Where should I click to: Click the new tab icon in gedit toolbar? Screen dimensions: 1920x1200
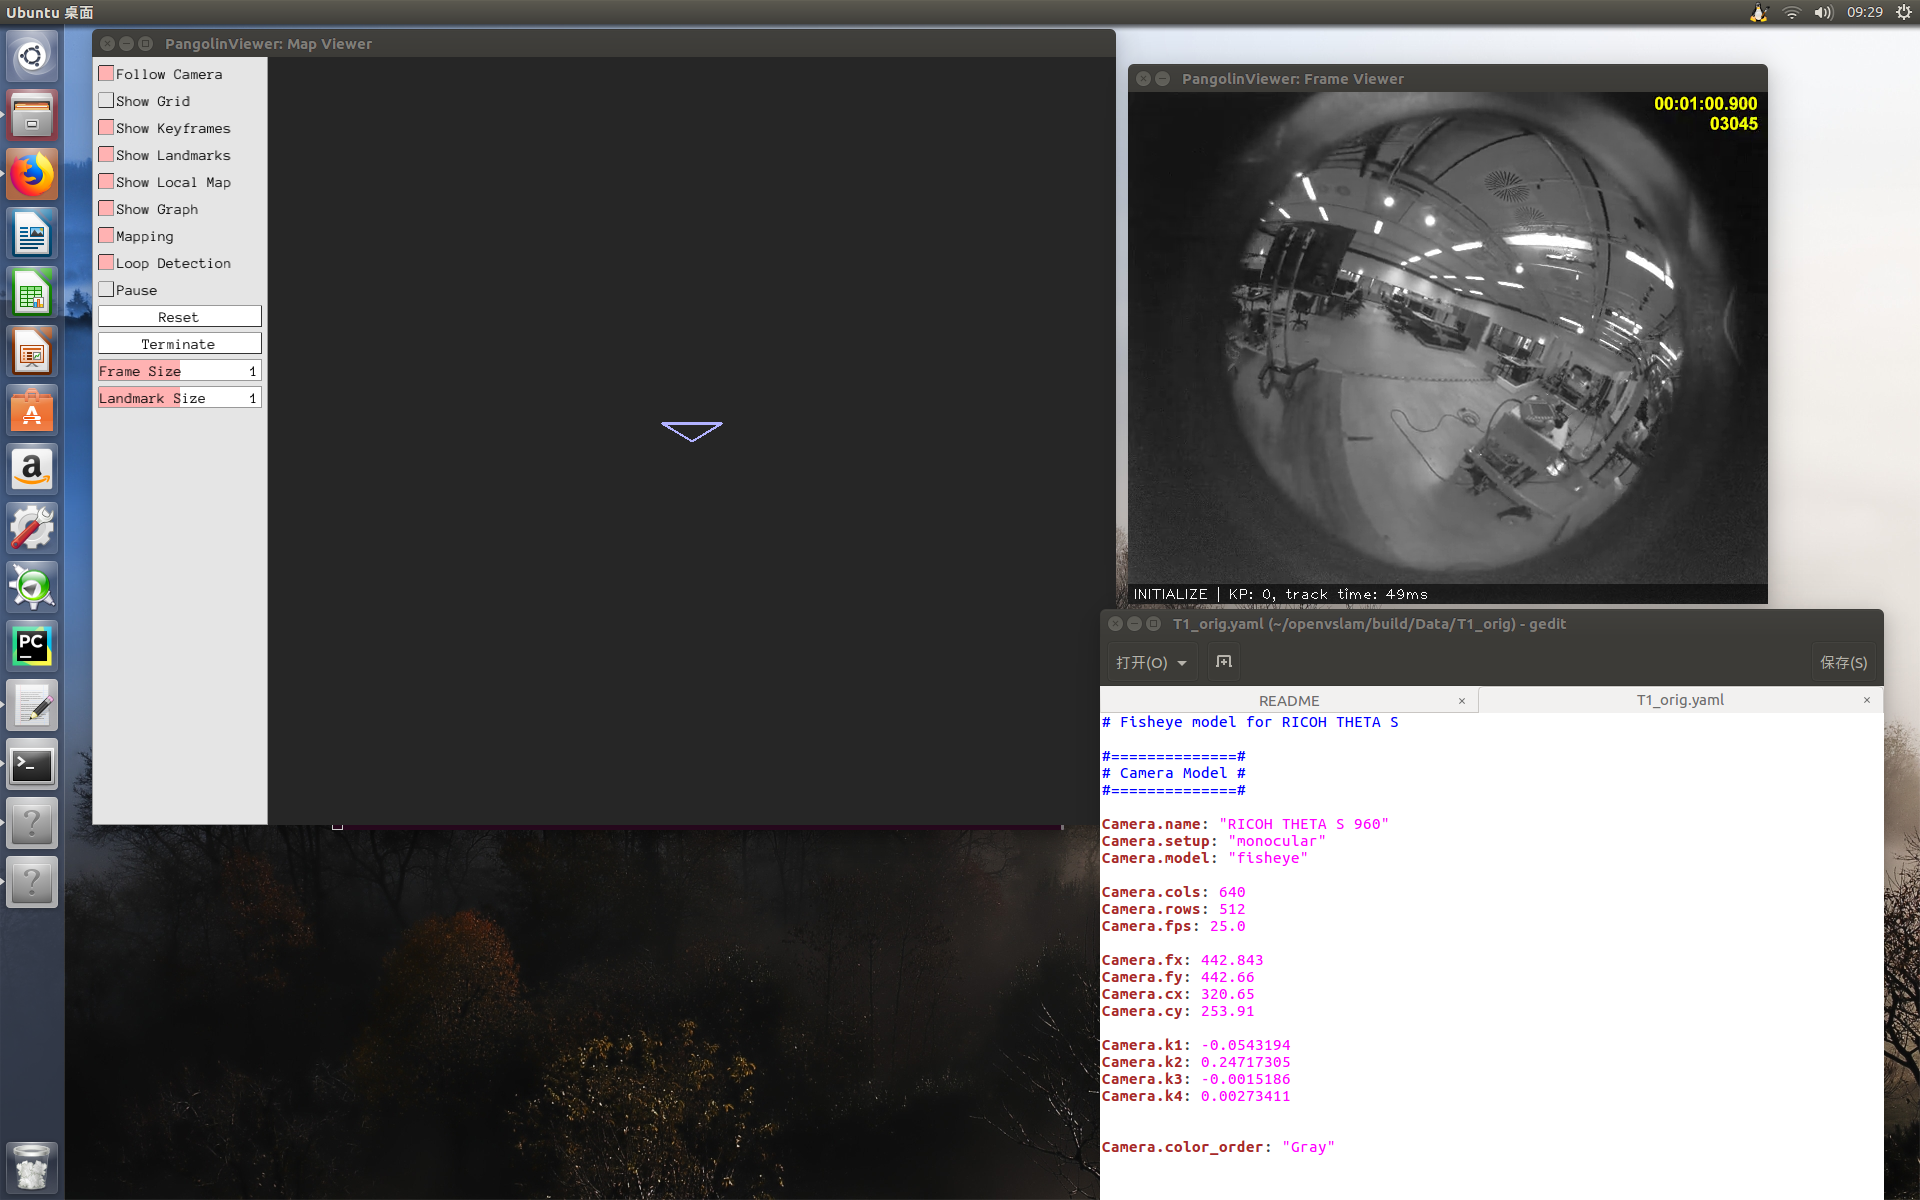point(1223,662)
